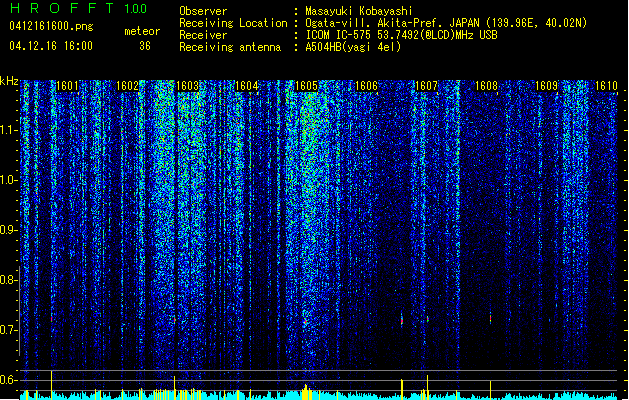Click the 1.0 kHz axis label
629x400 pixels.
coord(8,180)
